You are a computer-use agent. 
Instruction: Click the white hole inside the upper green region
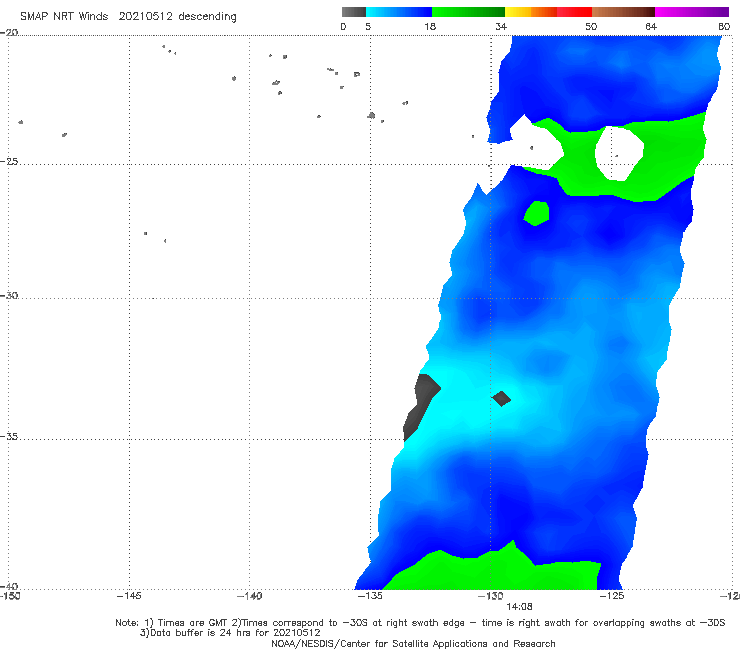tap(619, 153)
